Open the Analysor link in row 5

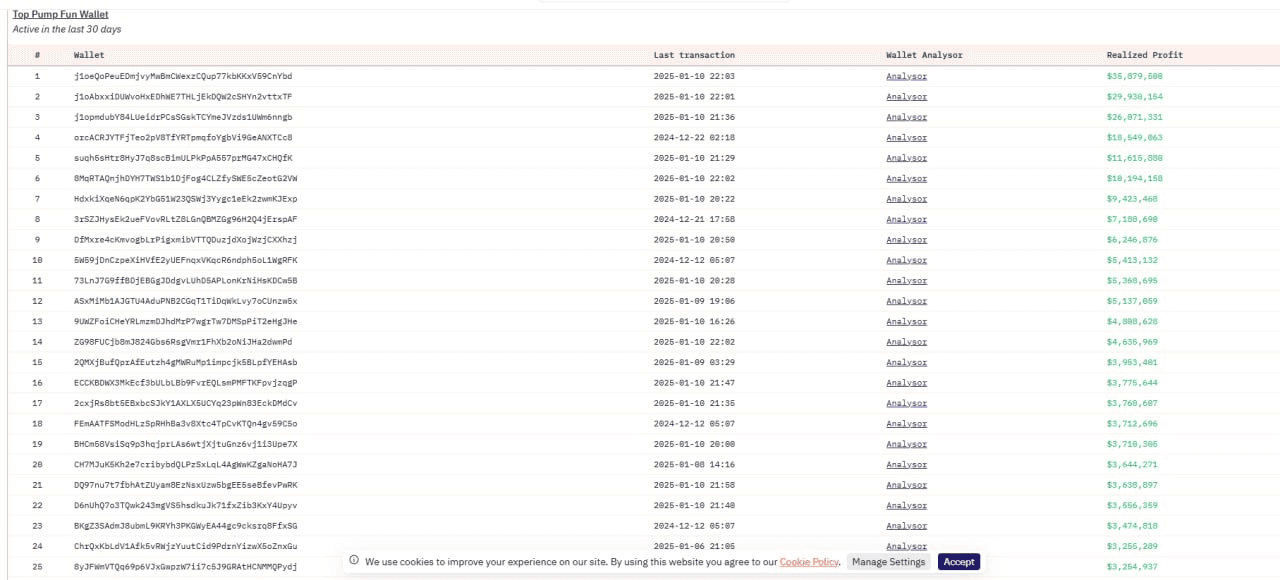click(906, 158)
